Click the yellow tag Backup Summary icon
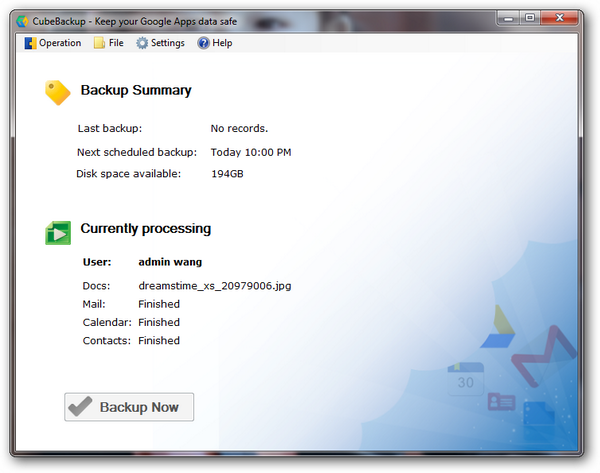The image size is (600, 473). (x=57, y=92)
